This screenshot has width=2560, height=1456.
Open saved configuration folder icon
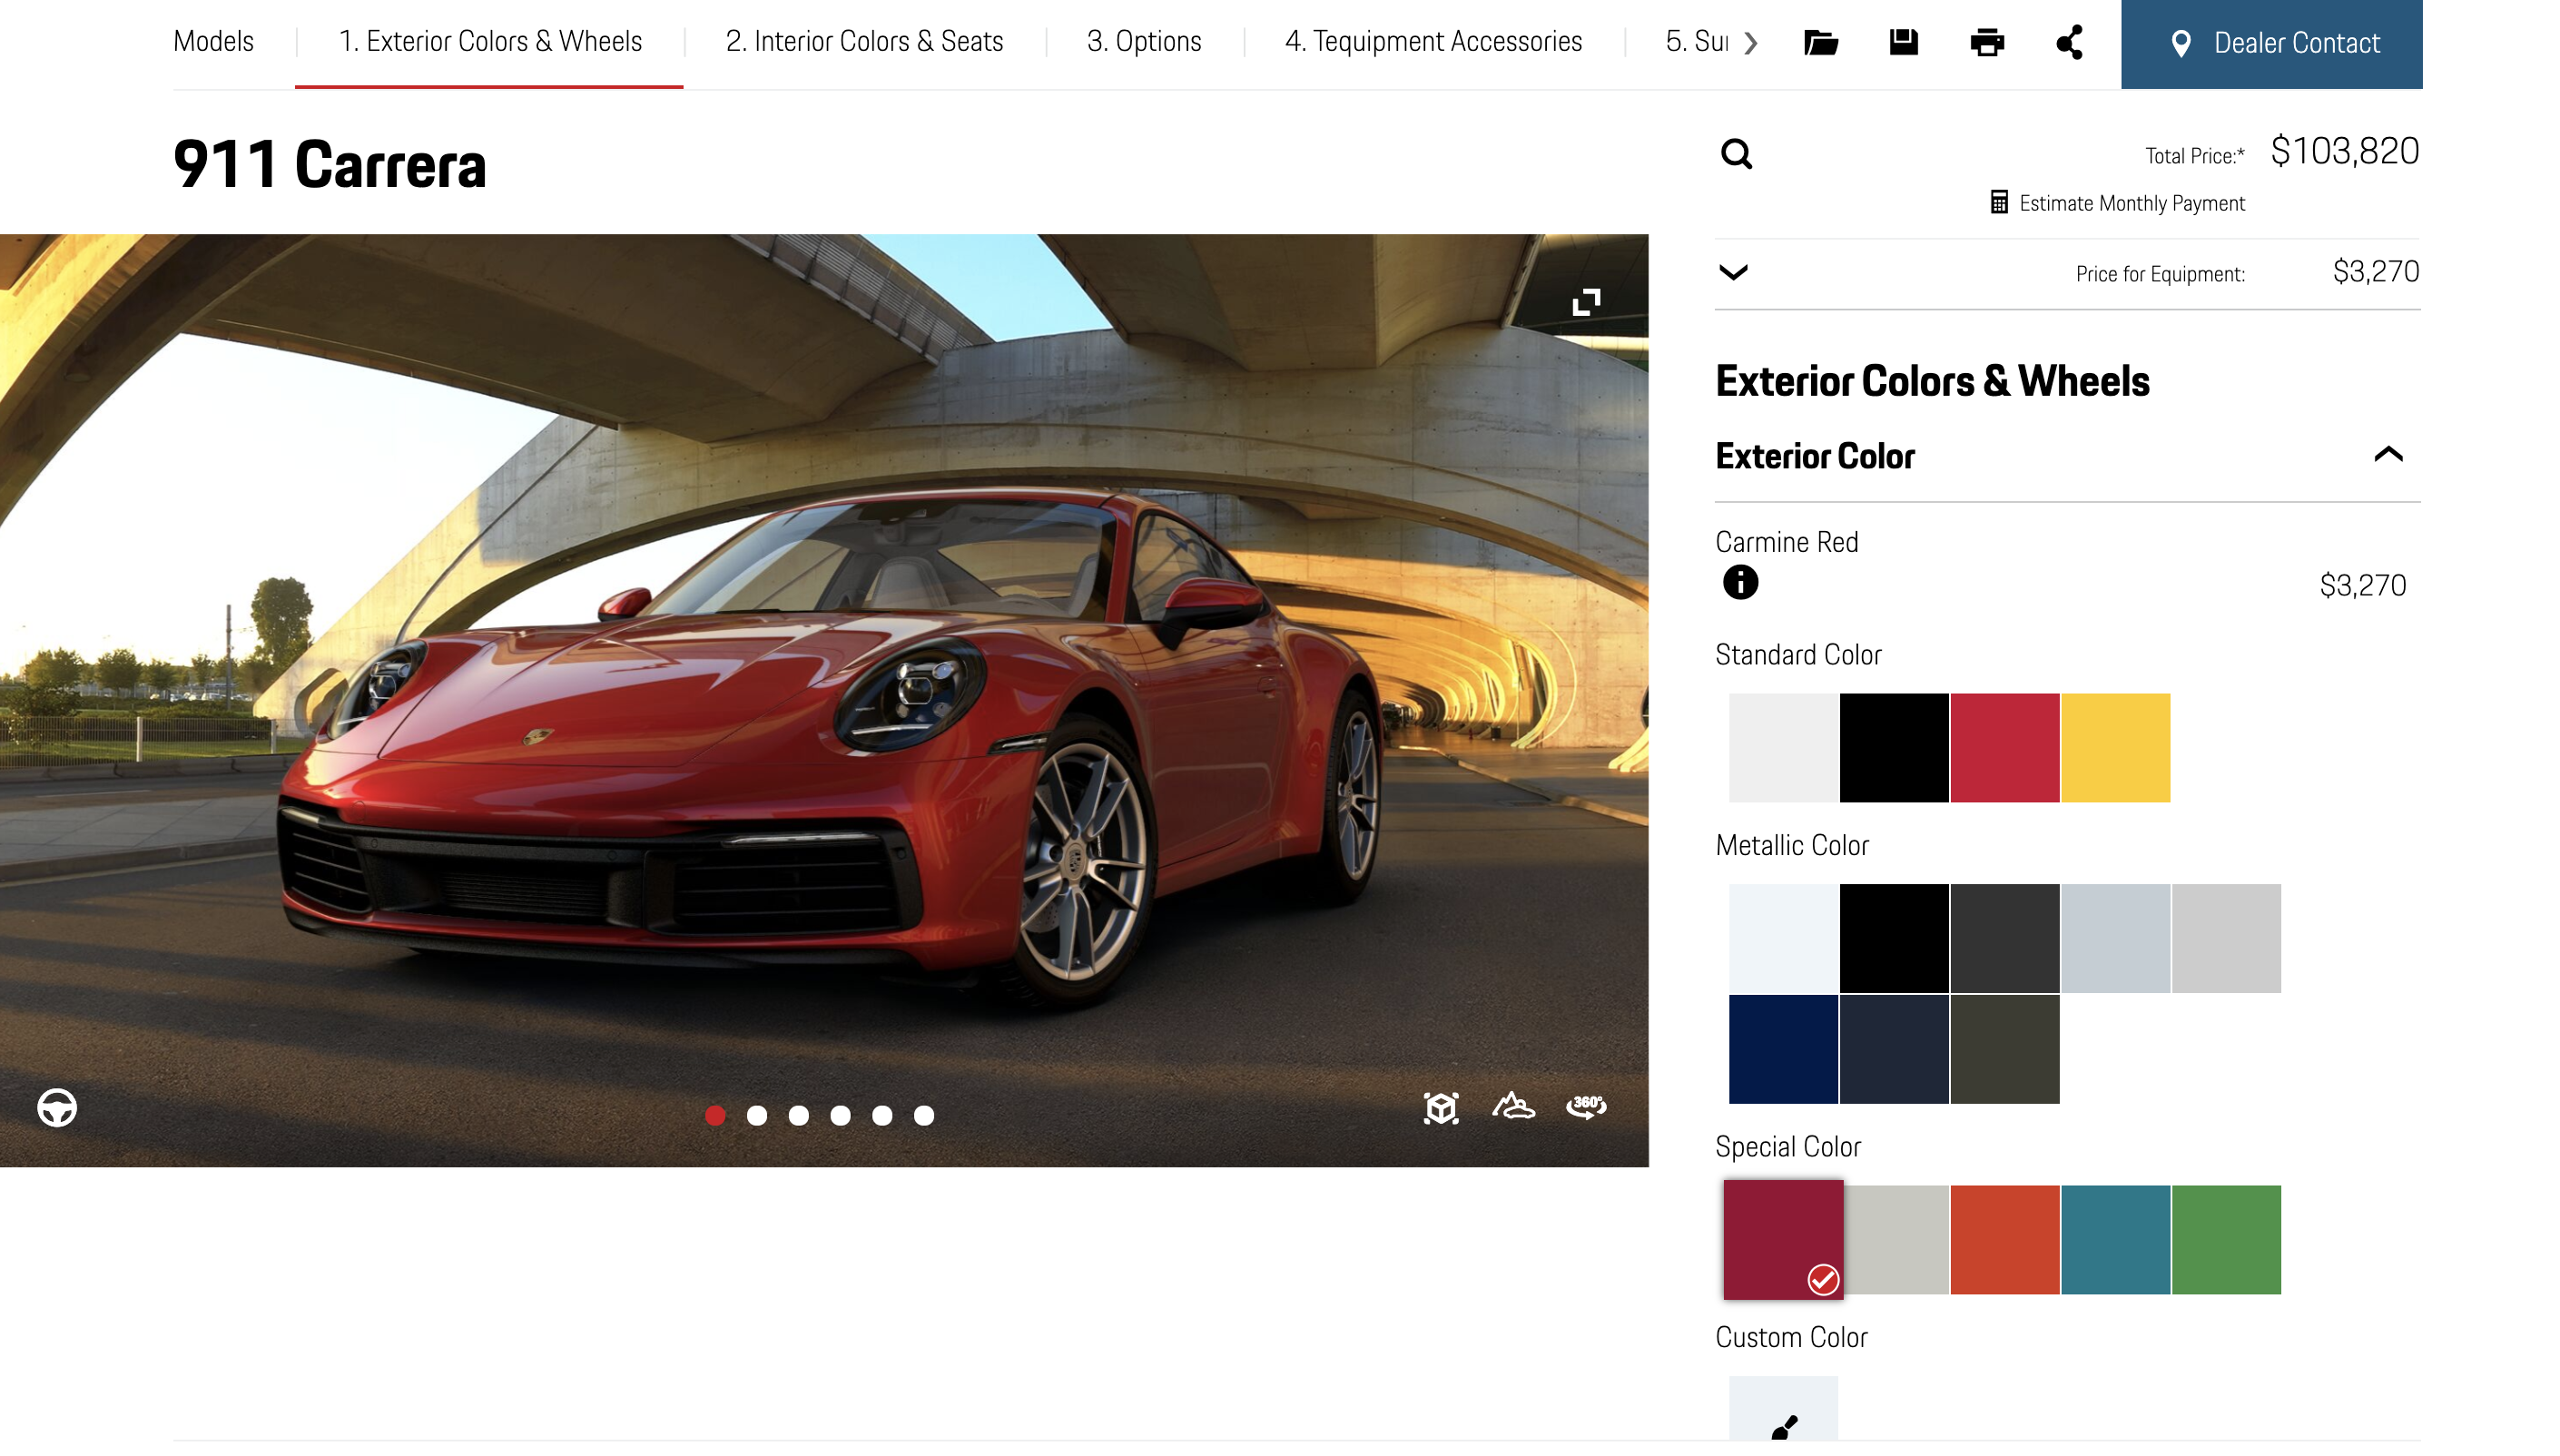tap(1820, 43)
